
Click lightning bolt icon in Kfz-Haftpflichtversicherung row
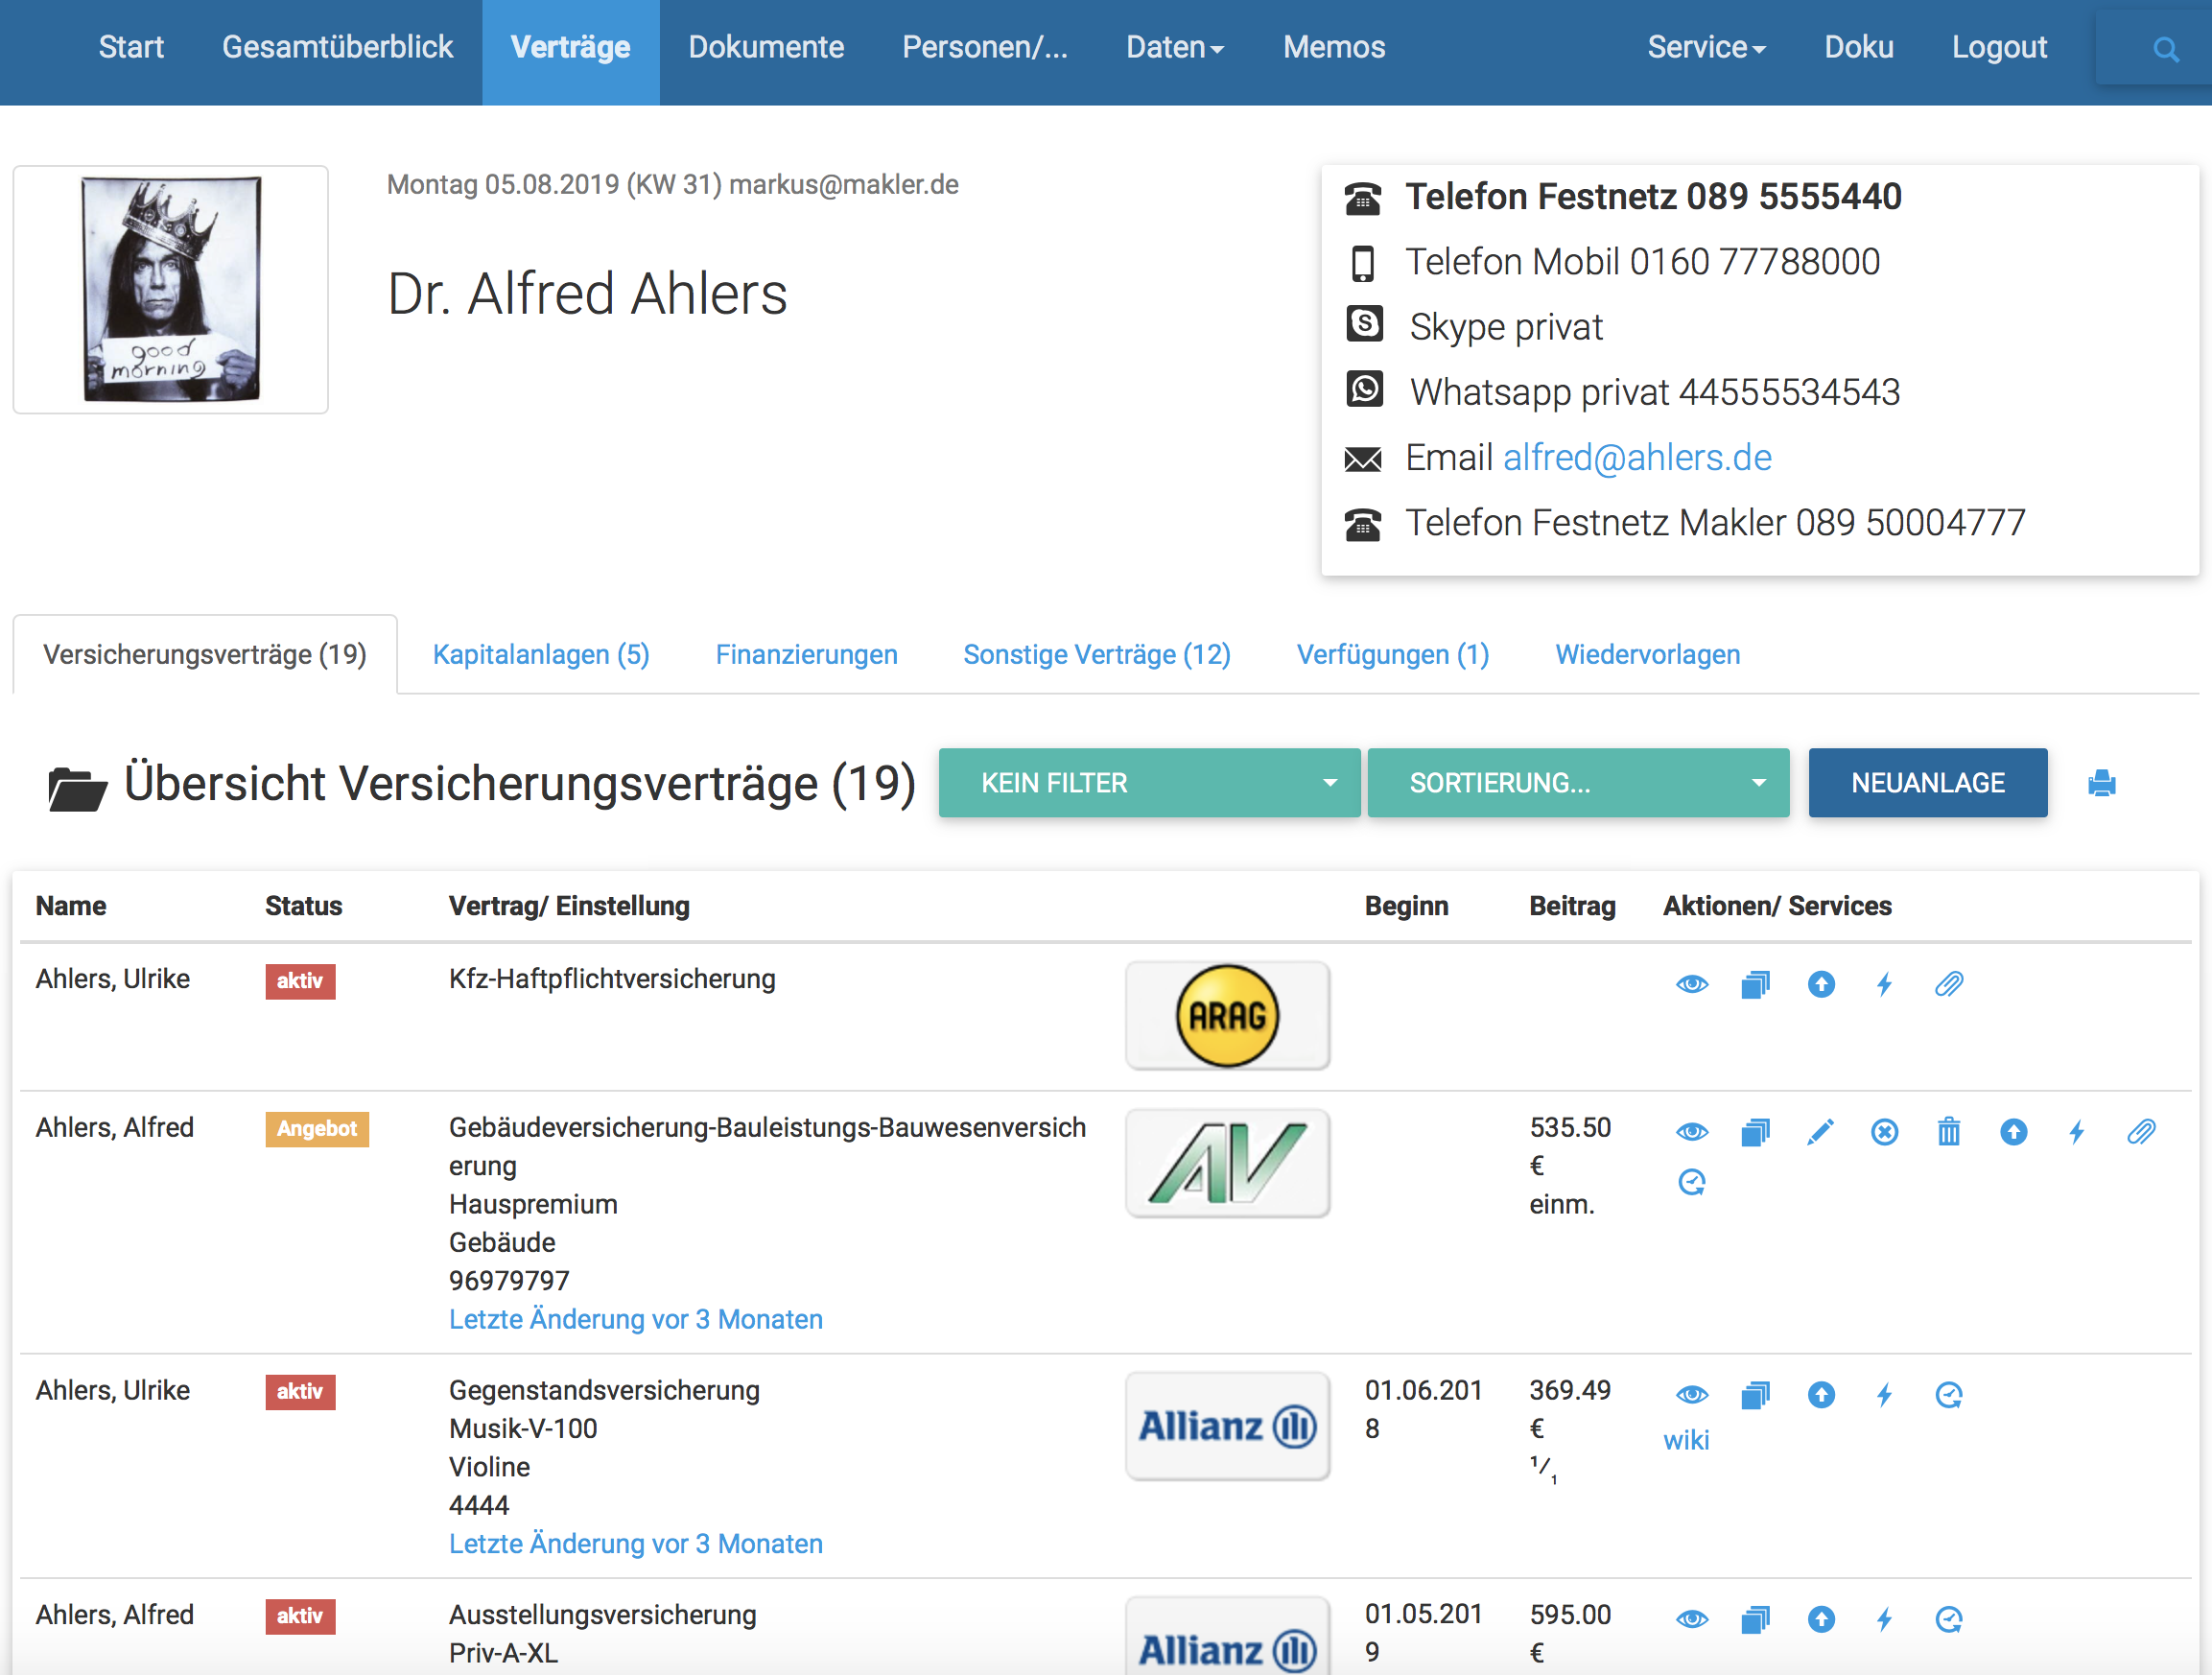pyautogui.click(x=1885, y=984)
